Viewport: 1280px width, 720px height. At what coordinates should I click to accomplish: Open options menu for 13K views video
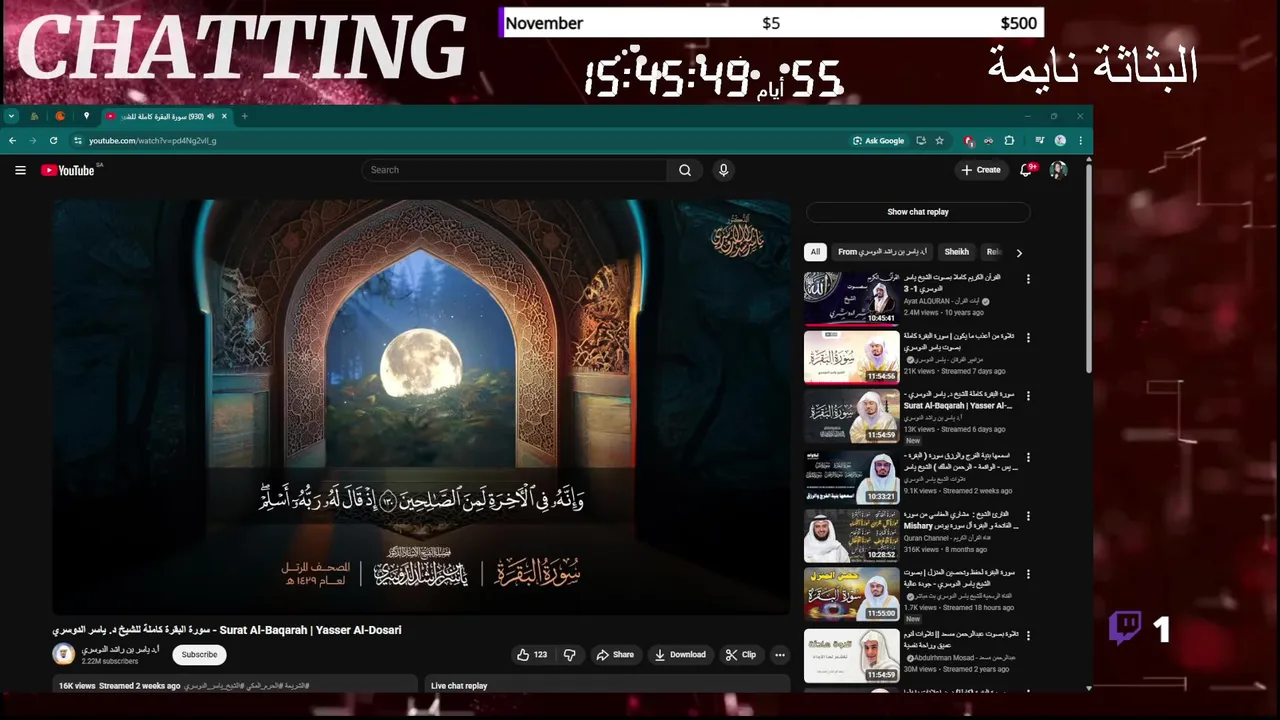coord(1028,396)
